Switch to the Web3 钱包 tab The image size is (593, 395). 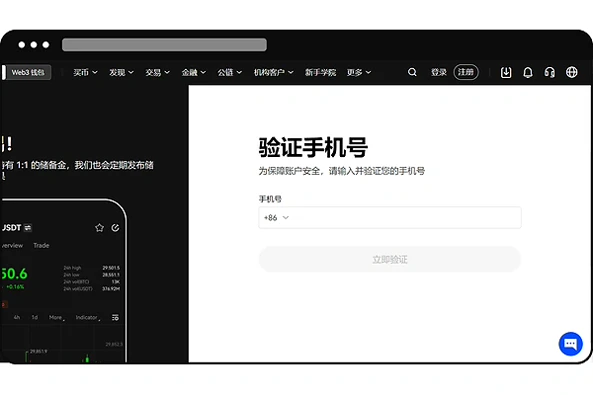pyautogui.click(x=28, y=72)
